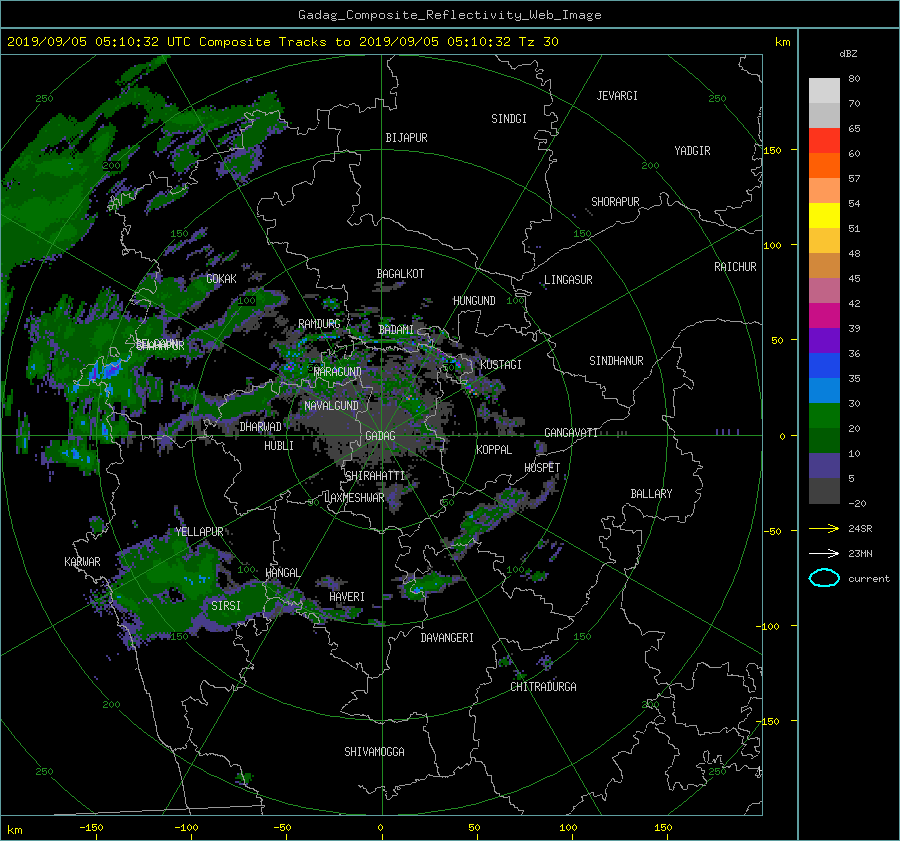
Task: Select the blue 36 dBZ color swatch
Action: point(824,366)
